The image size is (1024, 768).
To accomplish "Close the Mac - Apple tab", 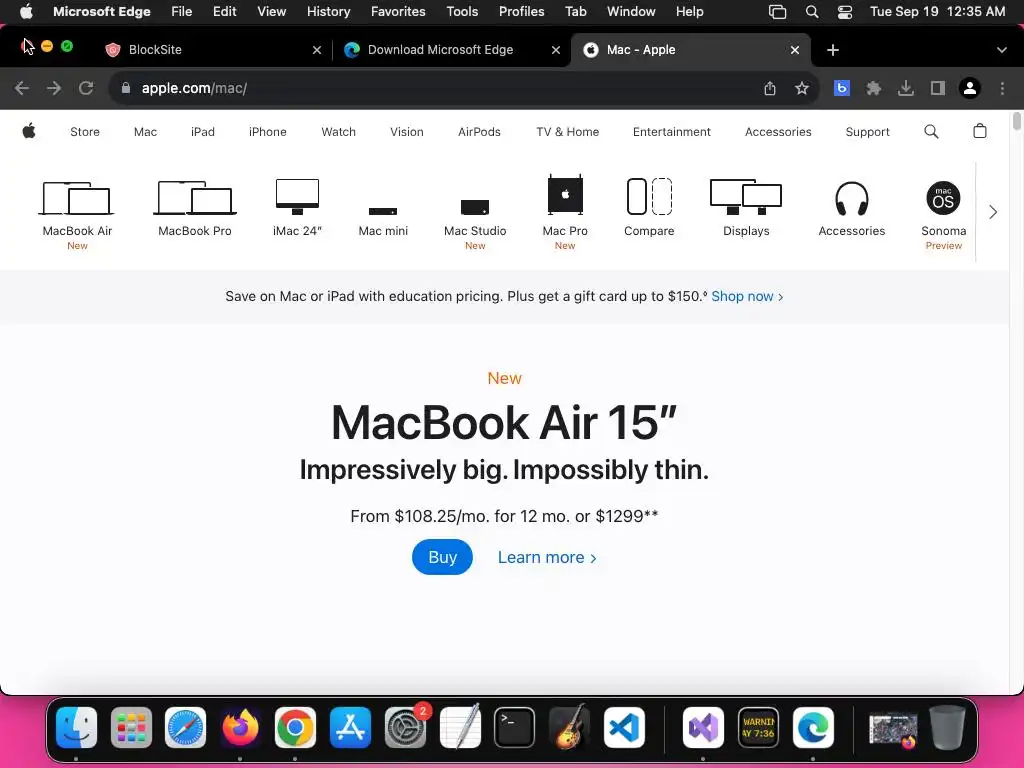I will point(795,50).
